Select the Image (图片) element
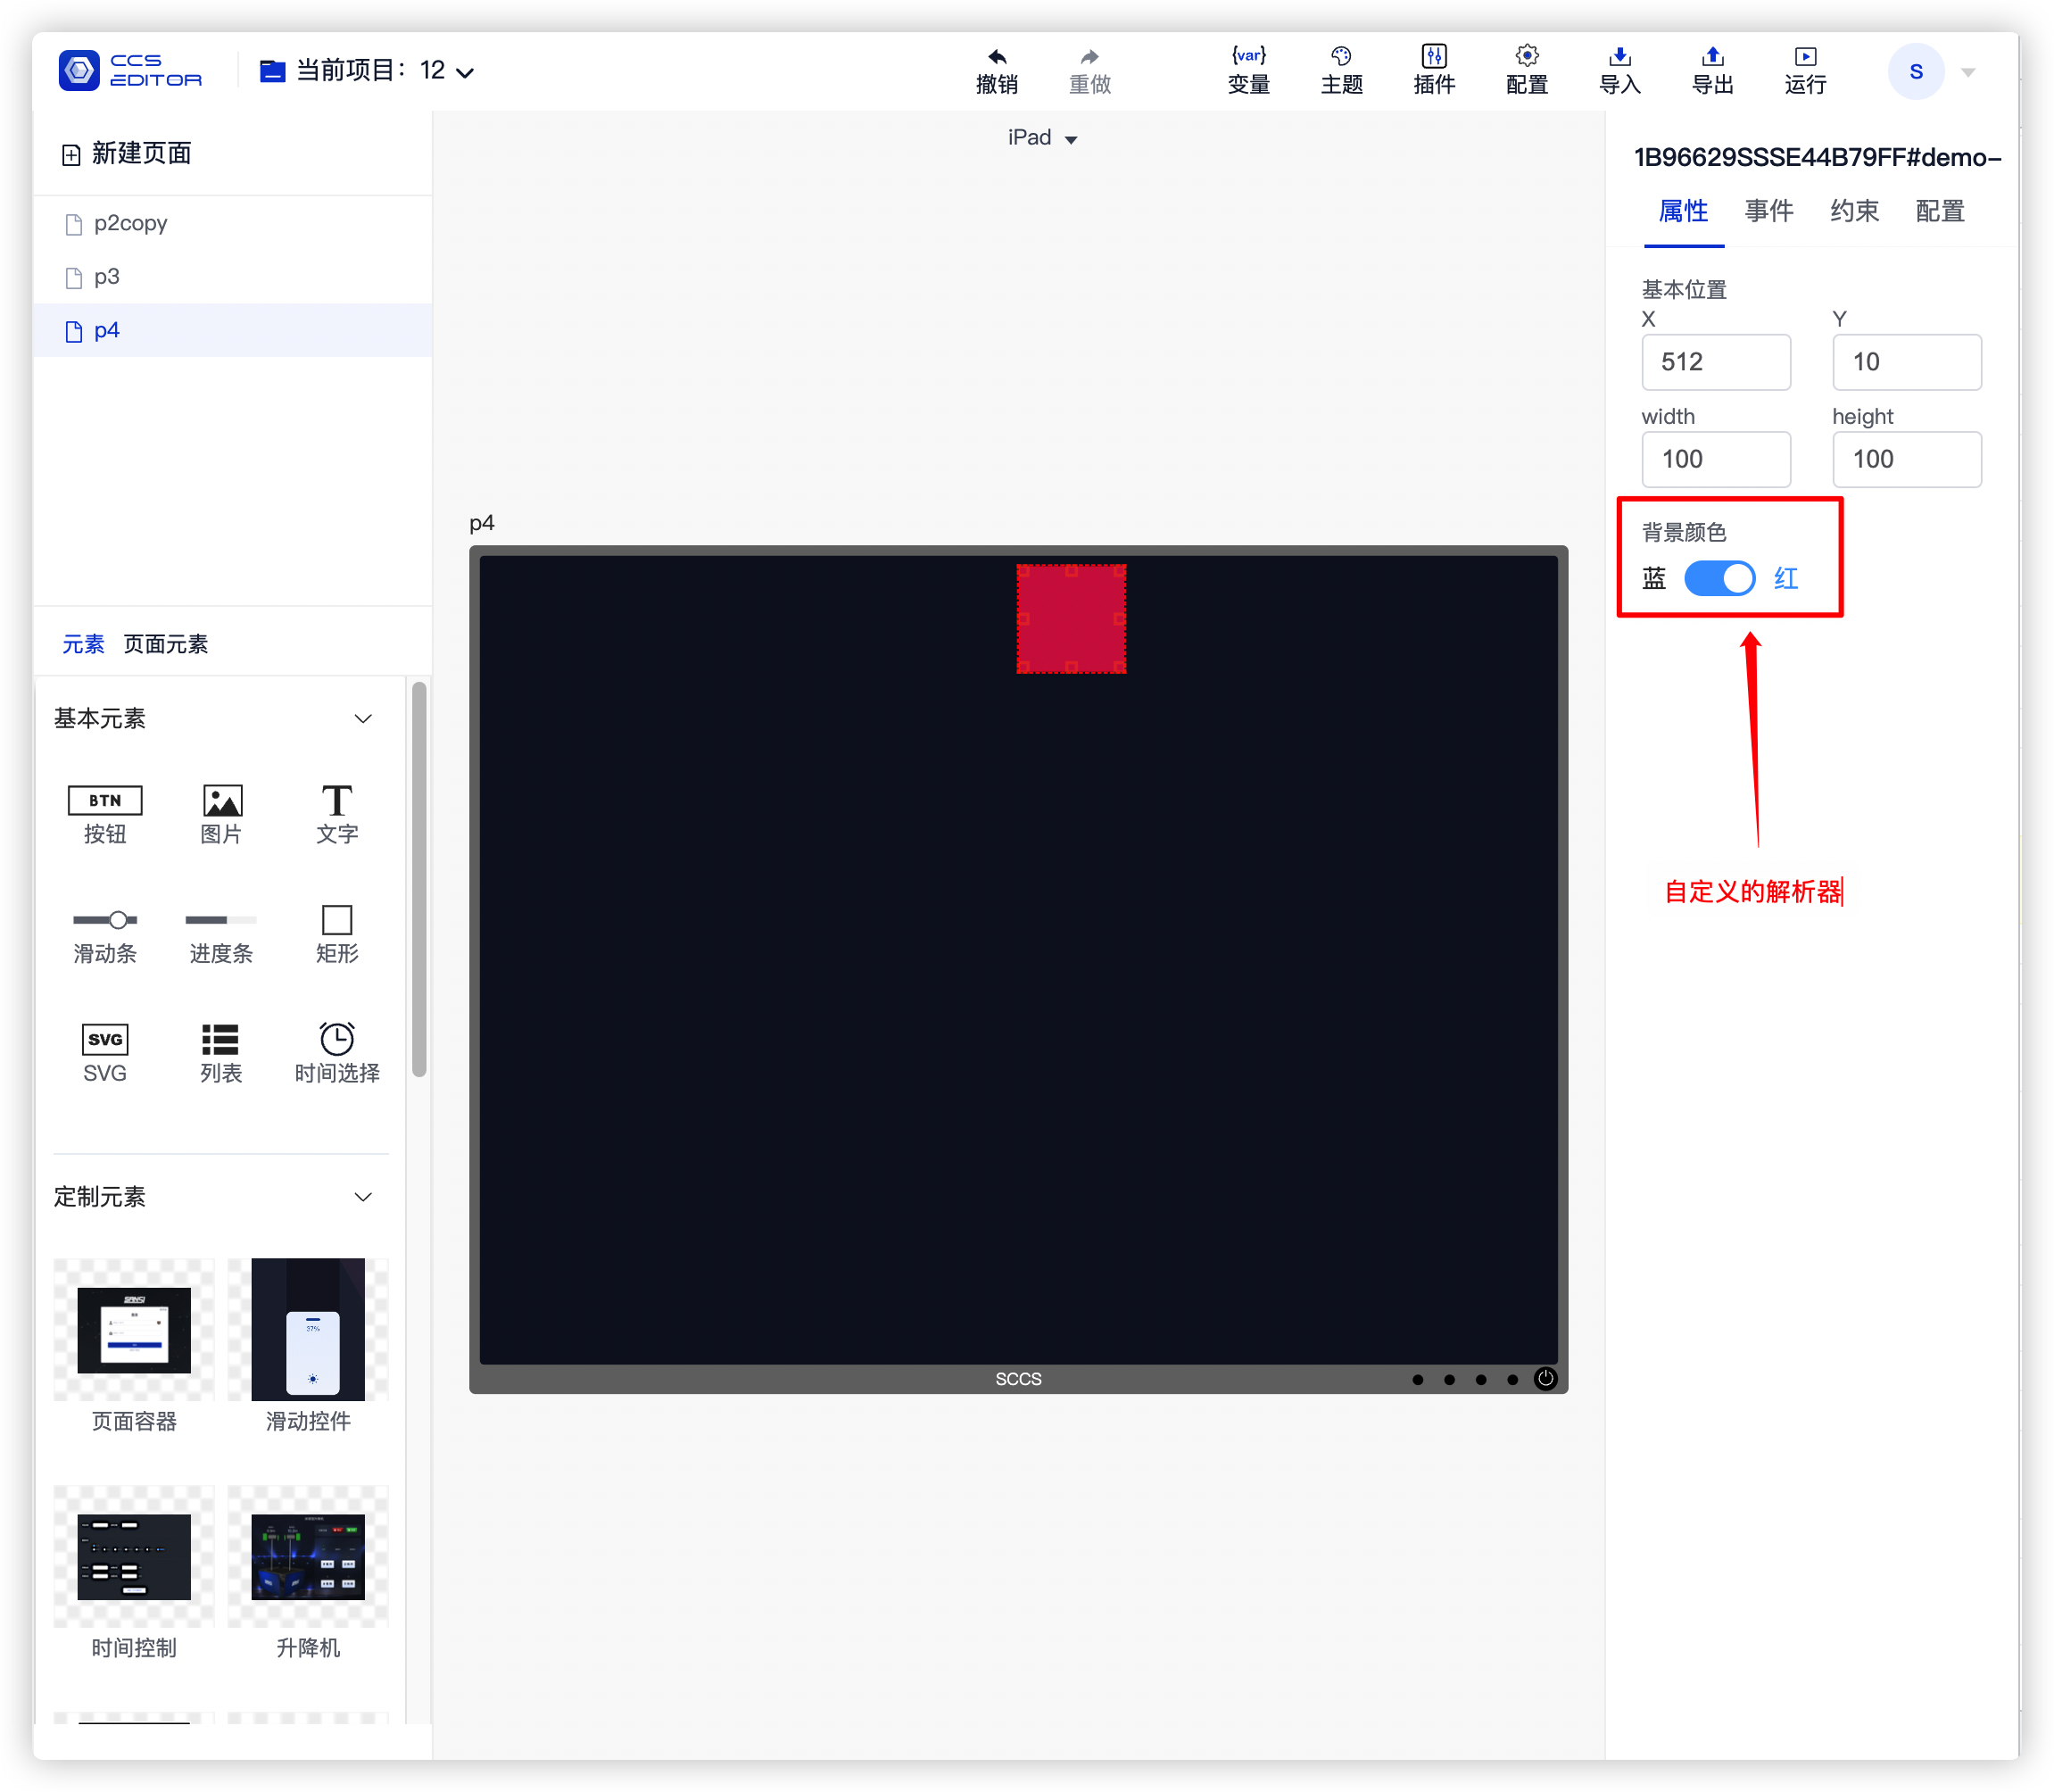 pyautogui.click(x=221, y=815)
